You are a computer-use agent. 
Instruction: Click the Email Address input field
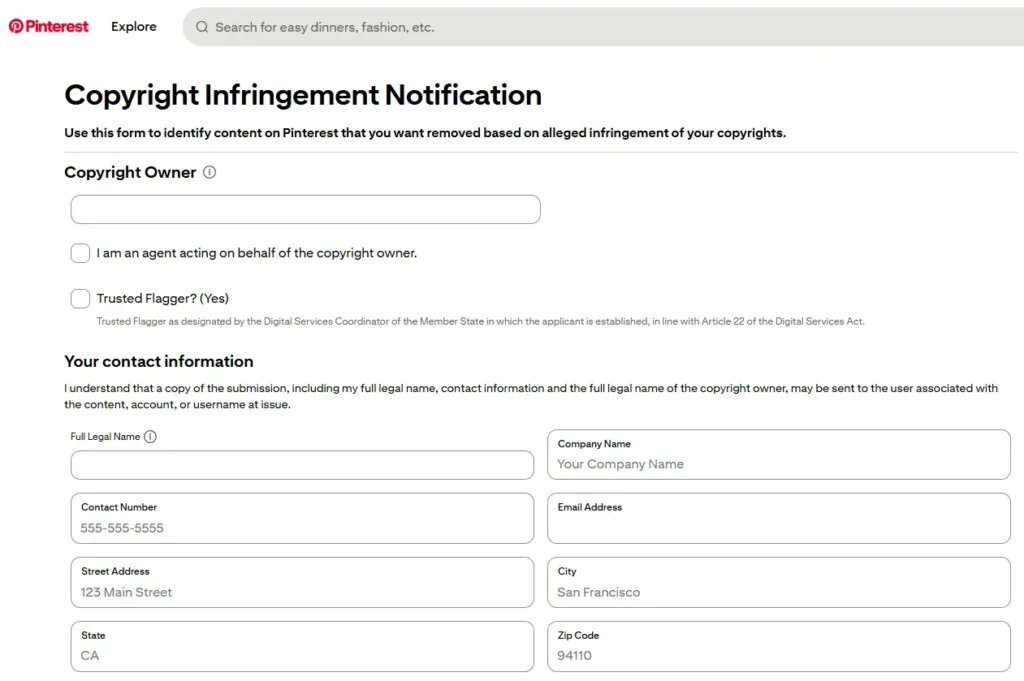pos(779,519)
